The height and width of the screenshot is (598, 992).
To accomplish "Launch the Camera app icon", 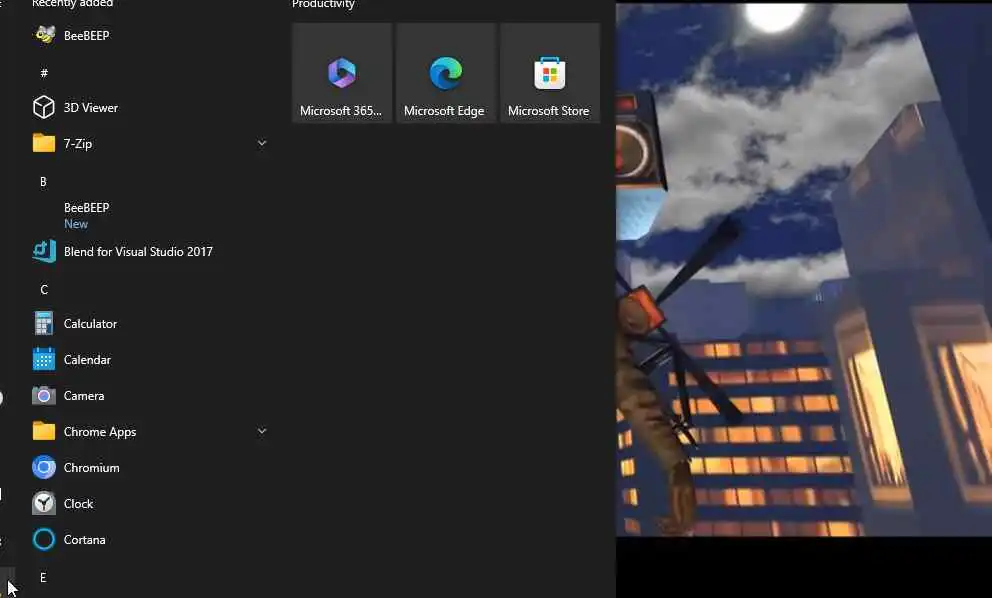I will click(x=44, y=396).
